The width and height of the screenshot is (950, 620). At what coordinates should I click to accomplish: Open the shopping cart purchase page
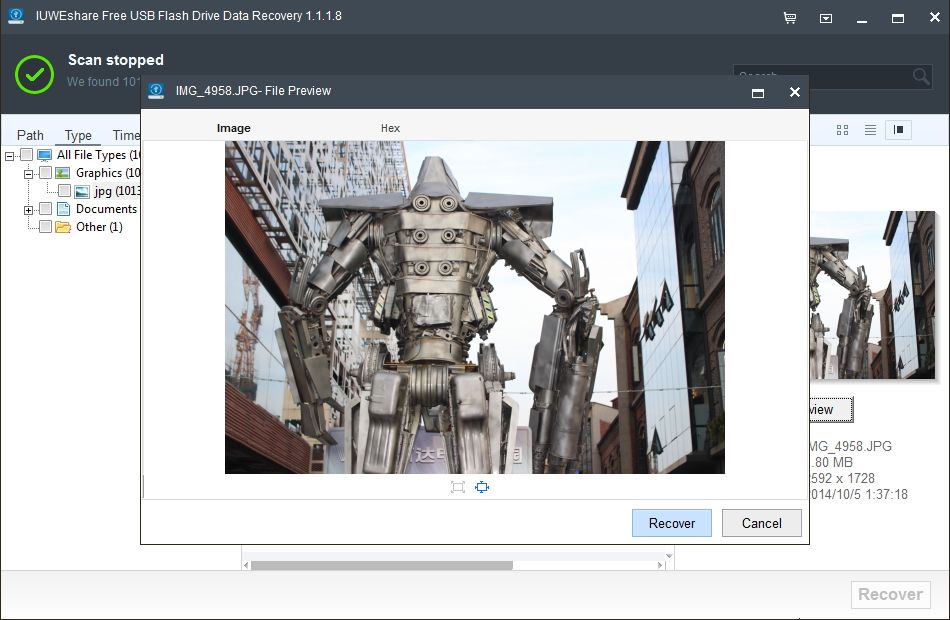pos(789,17)
